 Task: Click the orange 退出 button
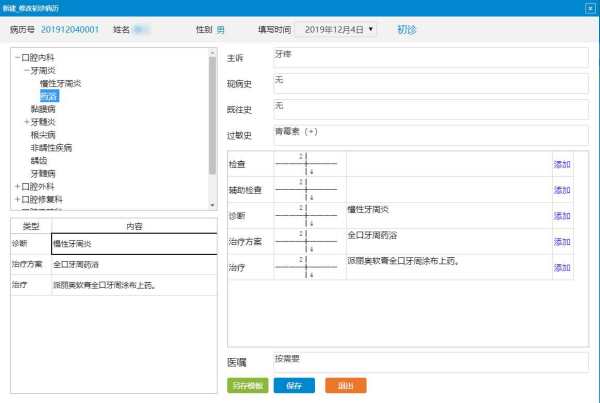(x=345, y=385)
